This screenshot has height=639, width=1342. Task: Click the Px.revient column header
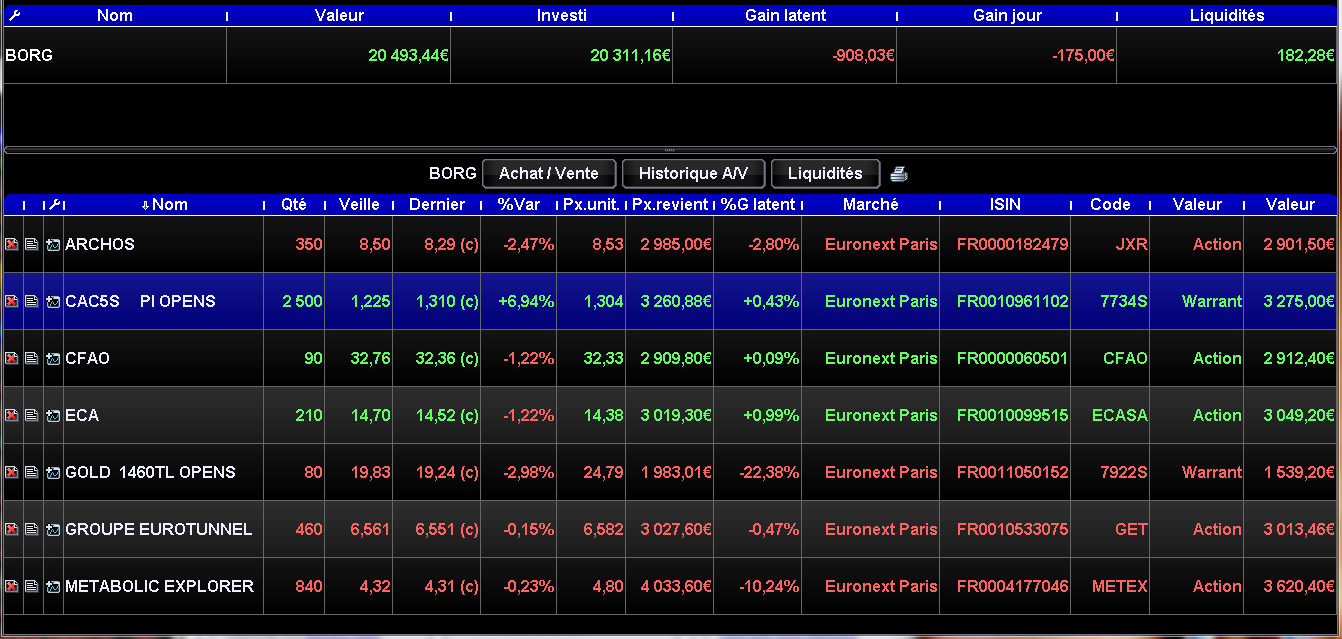pos(670,204)
